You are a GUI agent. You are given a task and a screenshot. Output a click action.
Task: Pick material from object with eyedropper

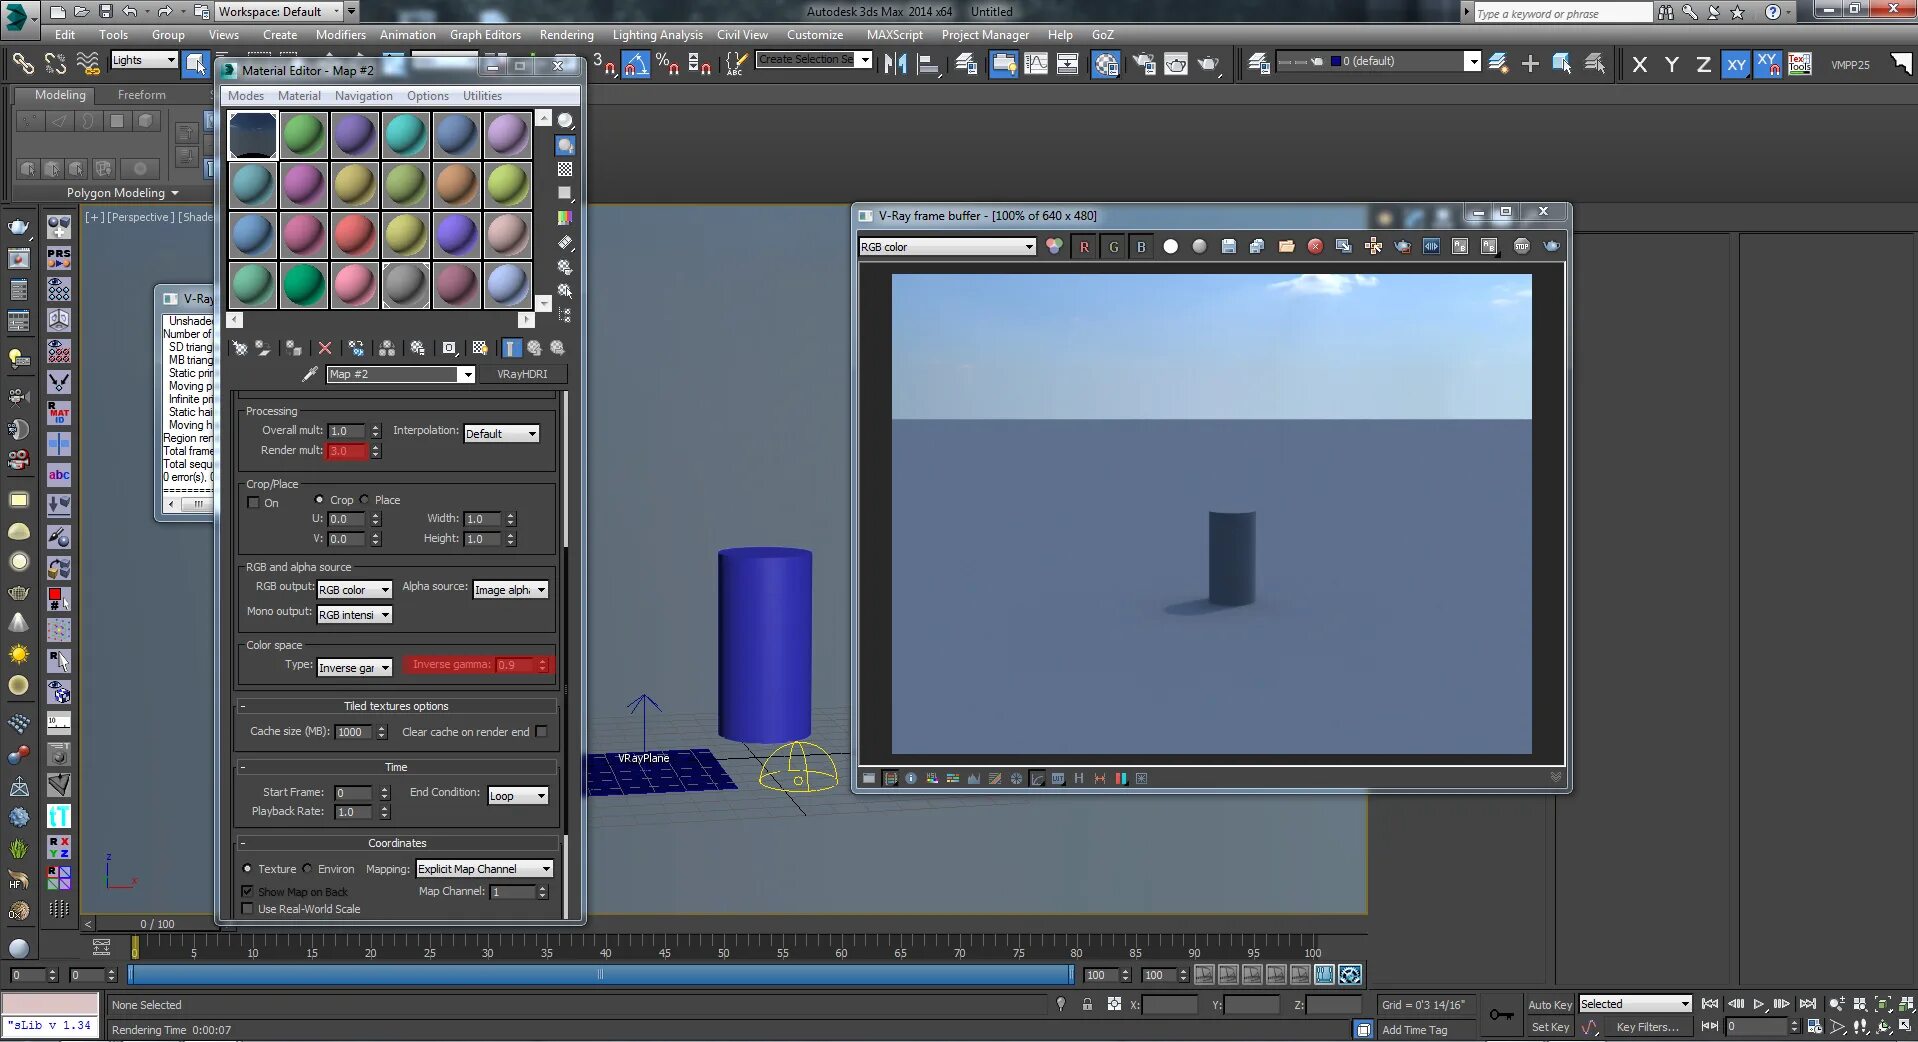pyautogui.click(x=310, y=374)
